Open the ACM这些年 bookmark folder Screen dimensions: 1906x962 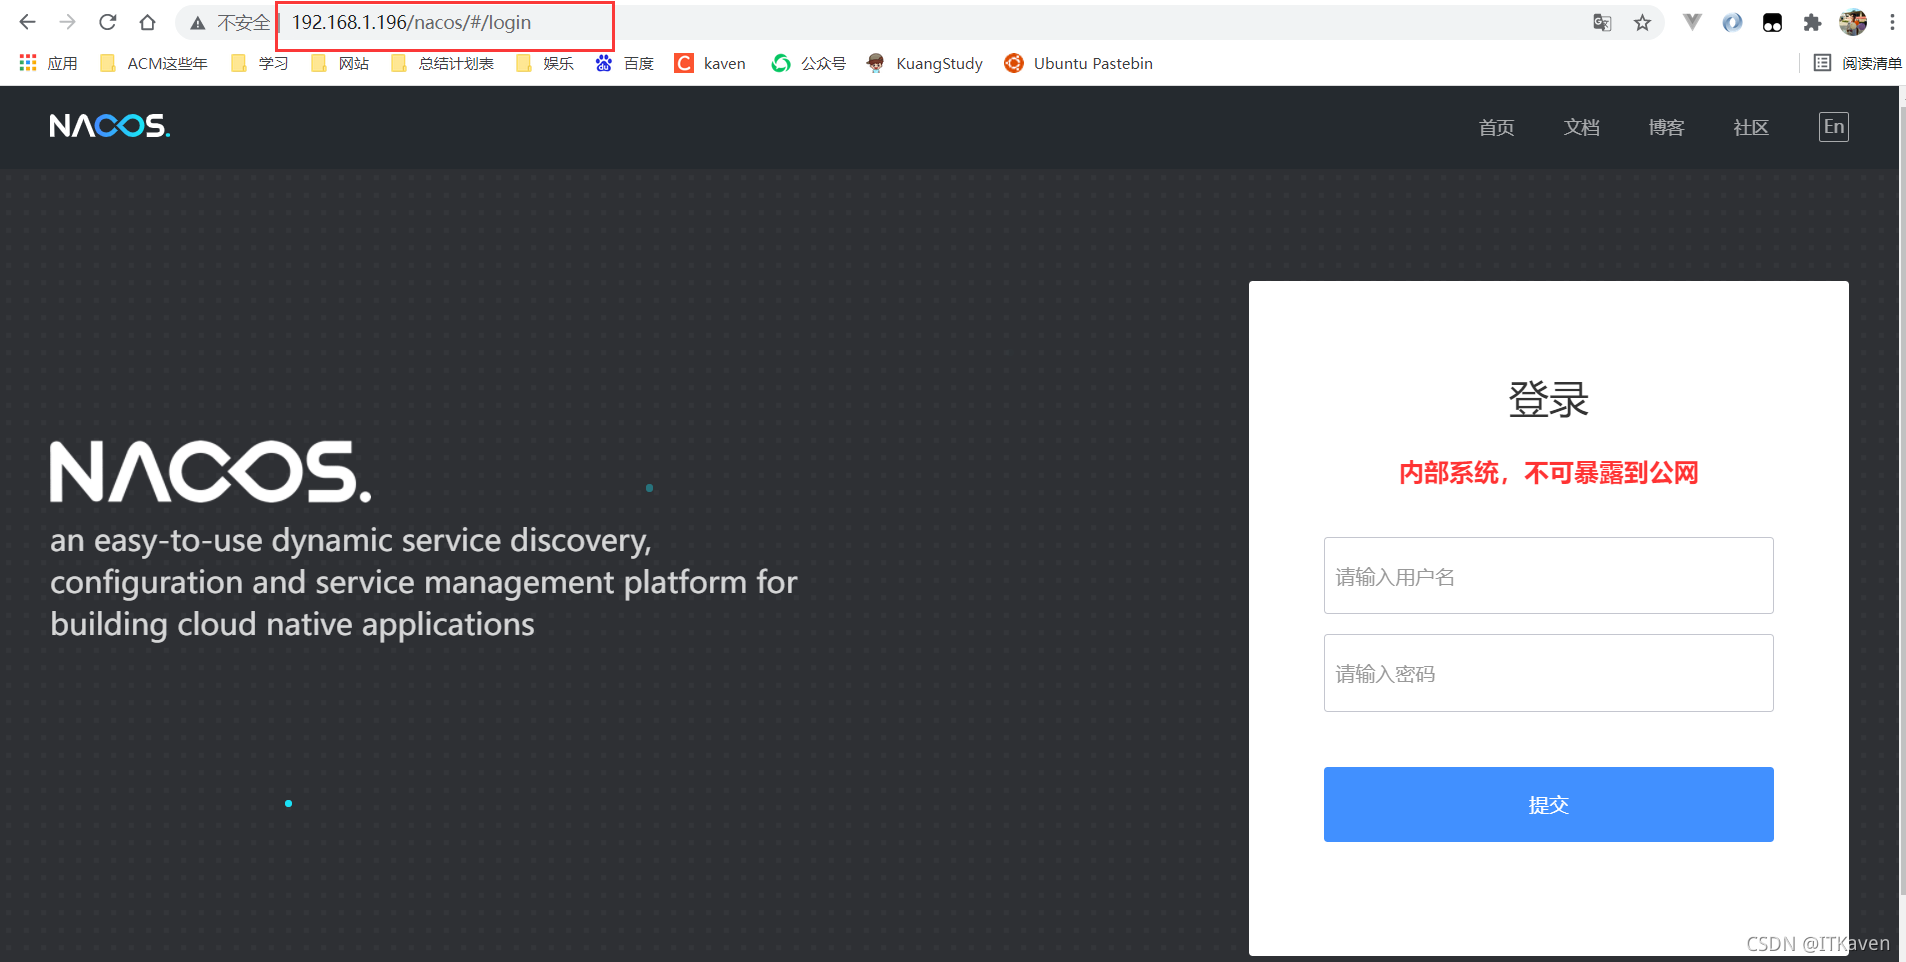tap(153, 63)
